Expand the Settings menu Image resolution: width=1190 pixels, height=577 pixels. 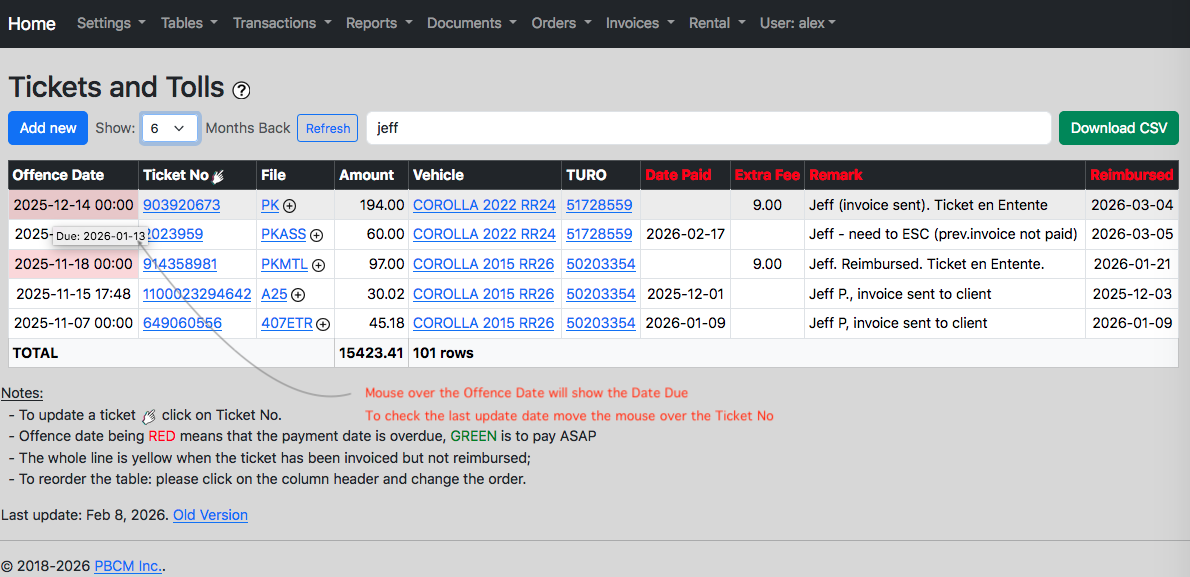pos(112,24)
